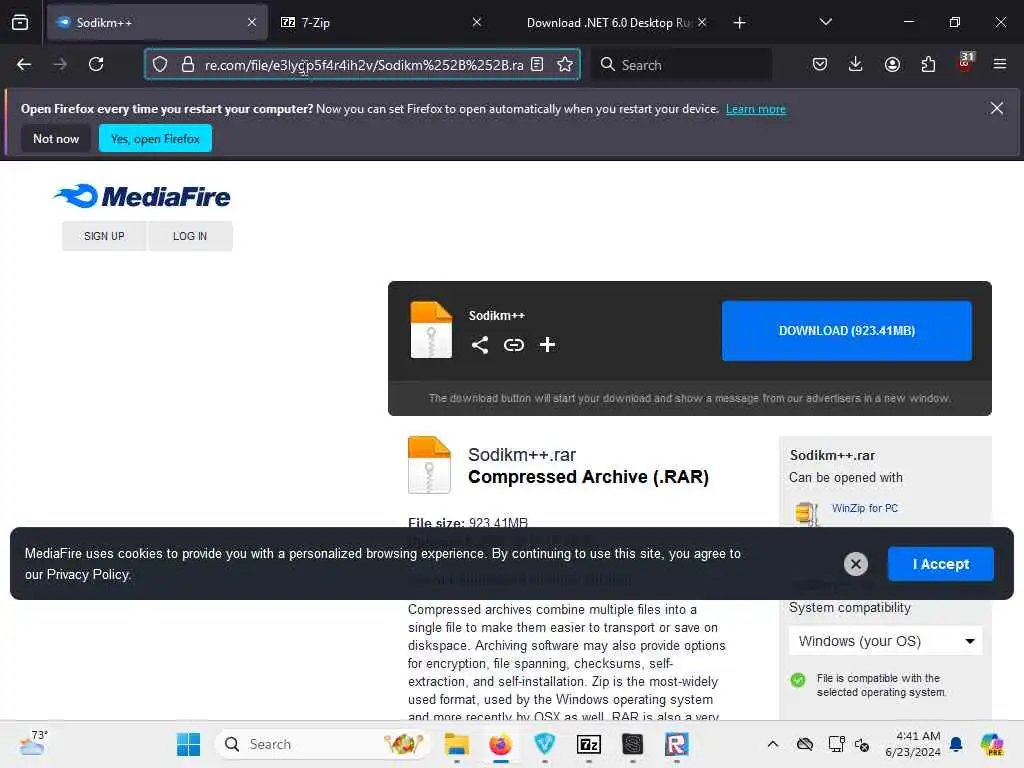Click the network icon in system tray
The width and height of the screenshot is (1024, 768).
tap(837, 744)
